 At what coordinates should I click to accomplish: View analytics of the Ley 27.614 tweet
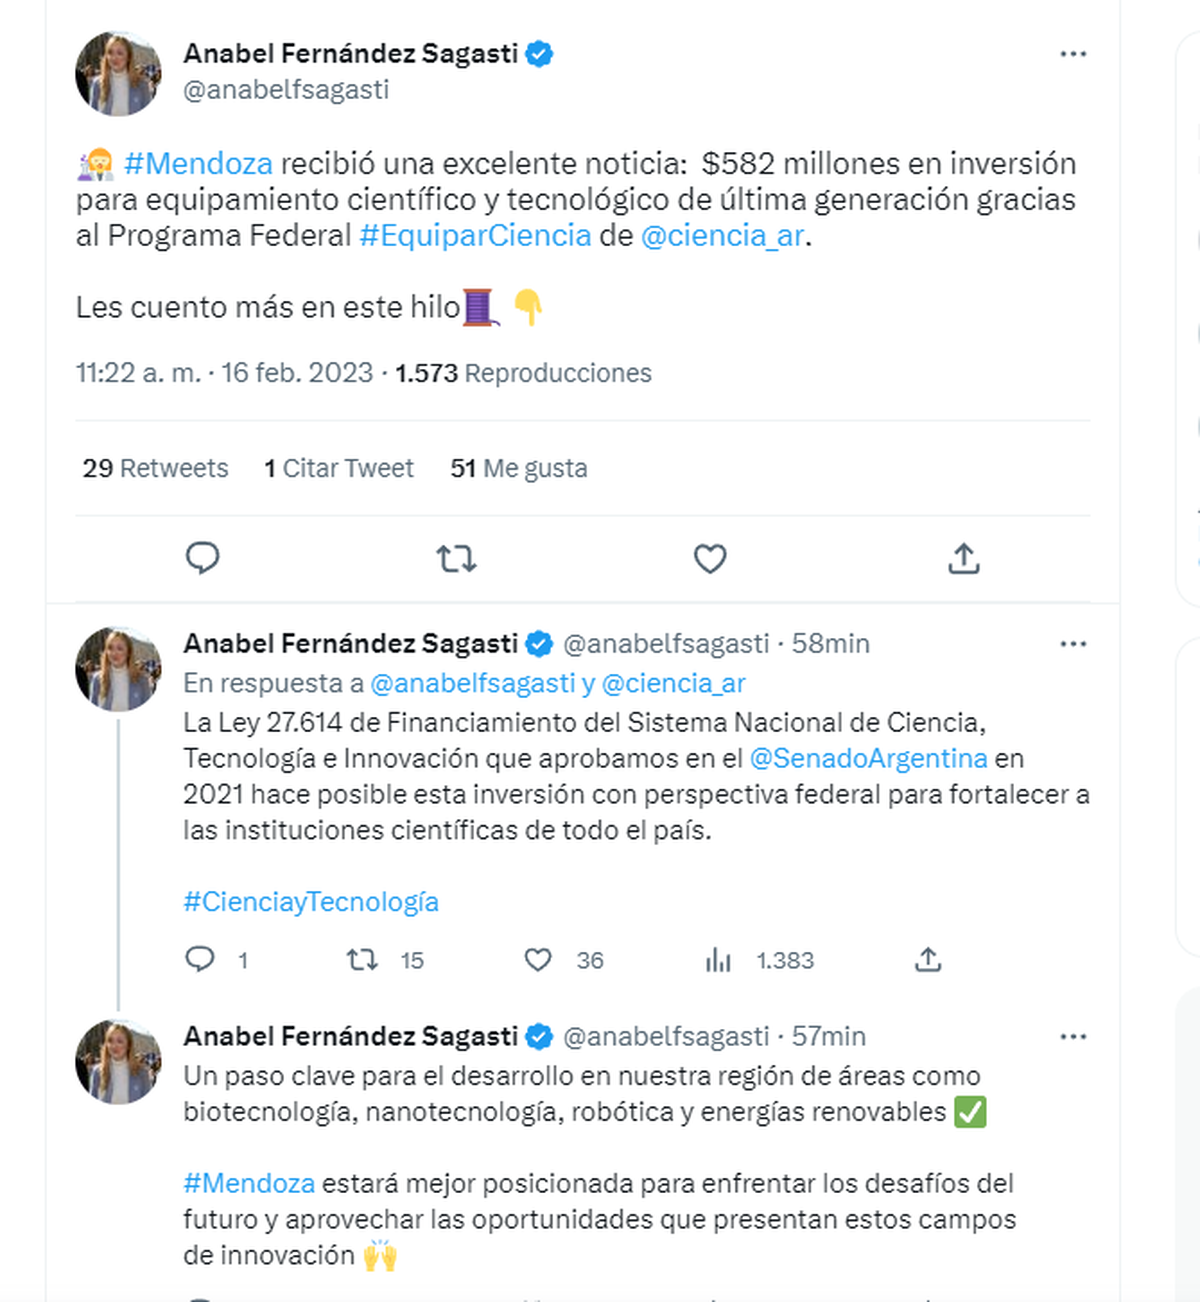tap(719, 960)
